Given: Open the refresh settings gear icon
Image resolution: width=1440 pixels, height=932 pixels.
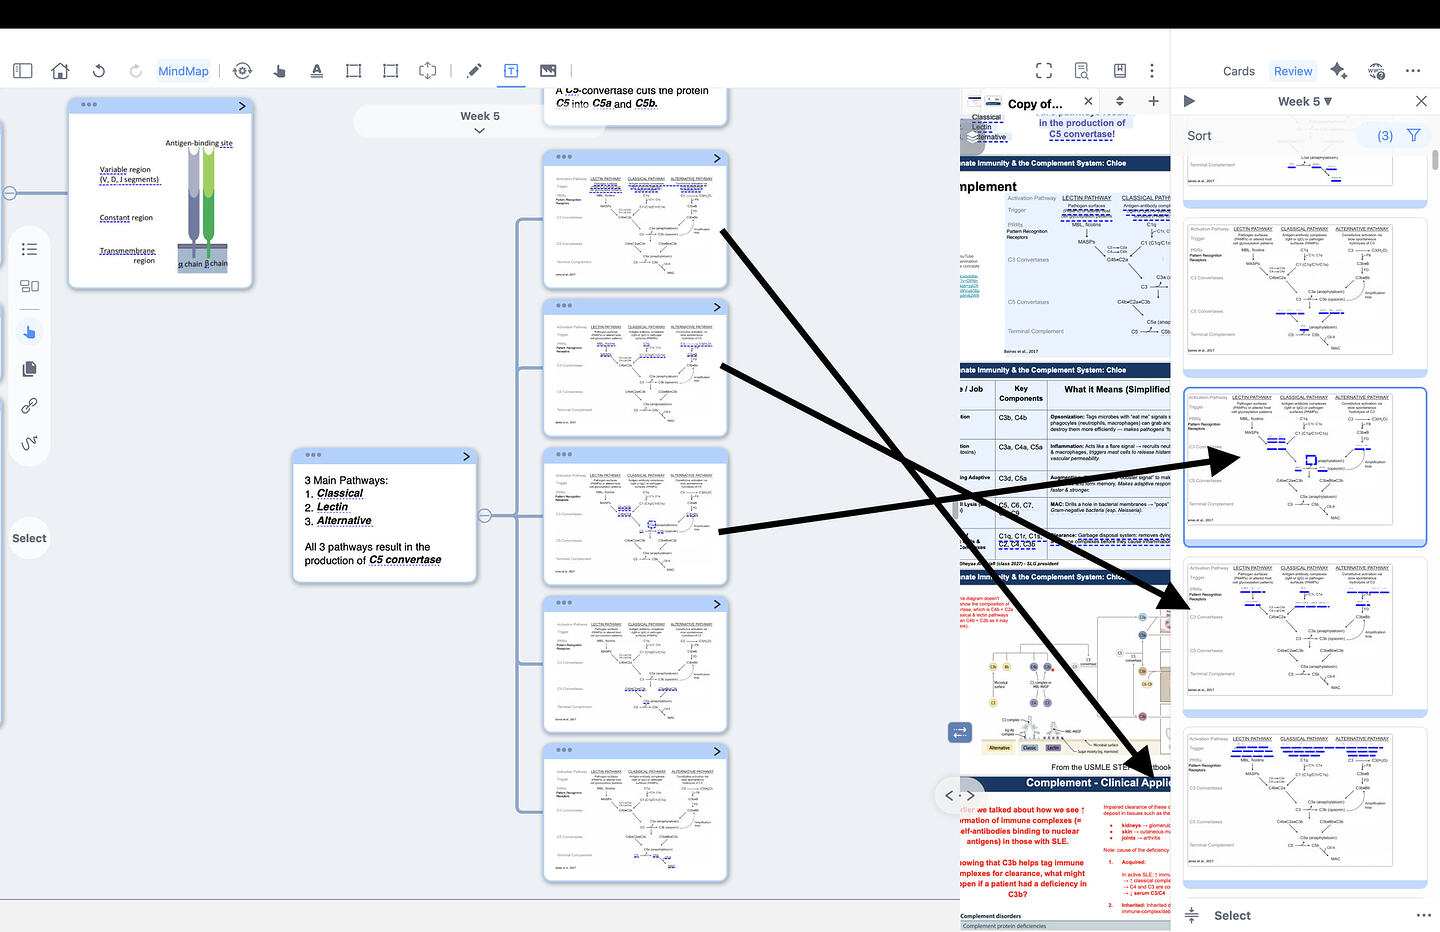Looking at the screenshot, I should click(x=242, y=71).
